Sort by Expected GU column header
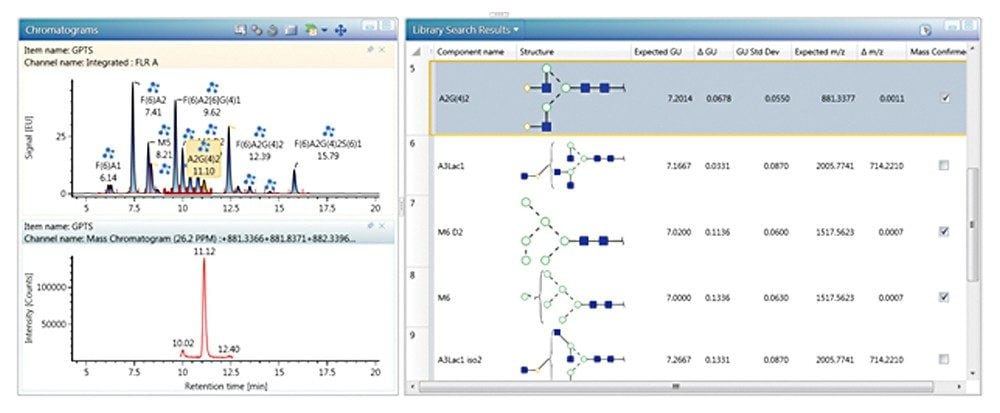 pos(658,52)
